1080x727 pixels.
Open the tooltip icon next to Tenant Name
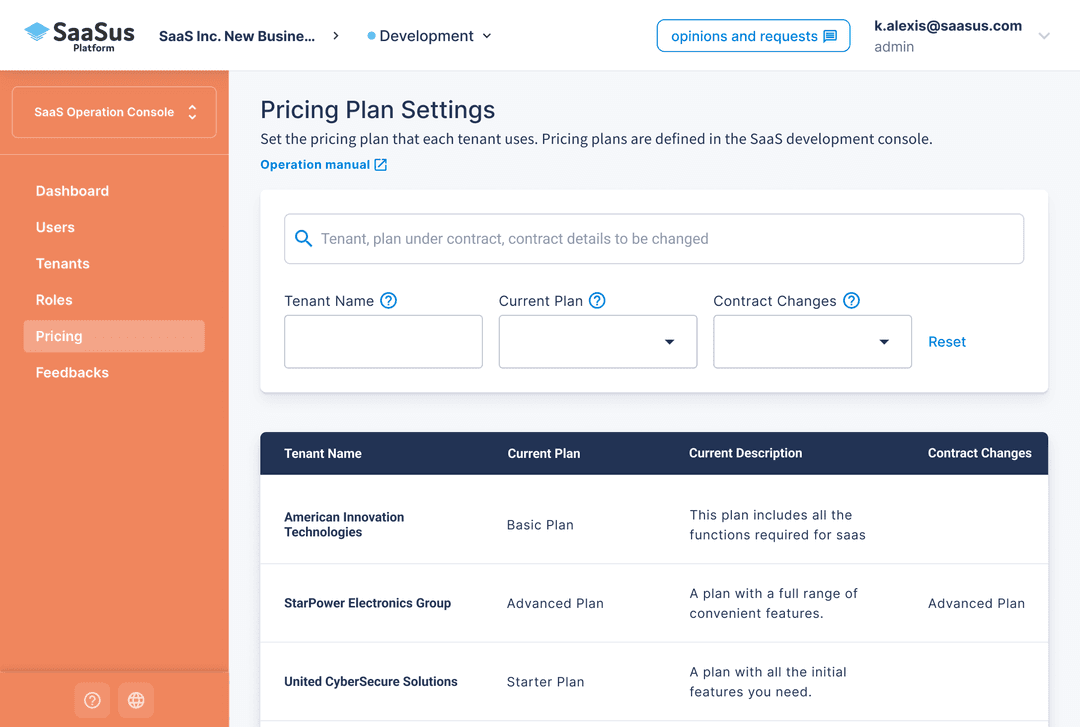pyautogui.click(x=388, y=300)
